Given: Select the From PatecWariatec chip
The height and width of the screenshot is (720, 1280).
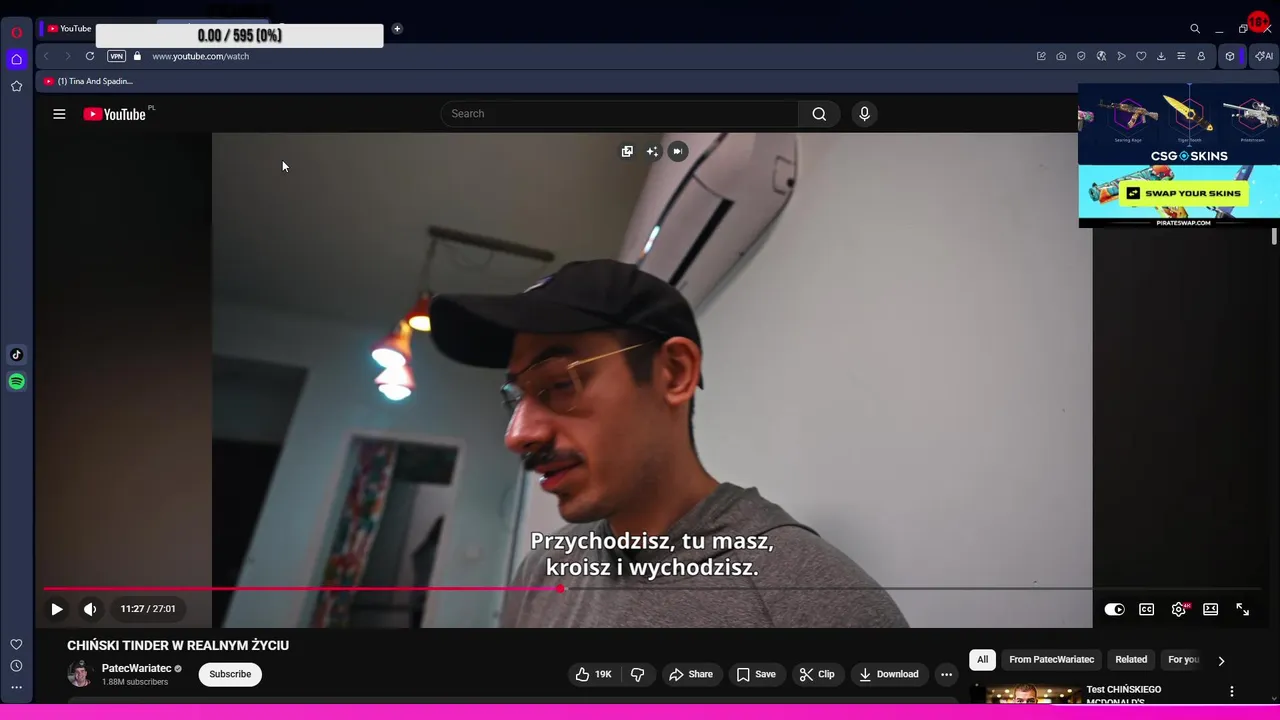Looking at the screenshot, I should [x=1051, y=660].
